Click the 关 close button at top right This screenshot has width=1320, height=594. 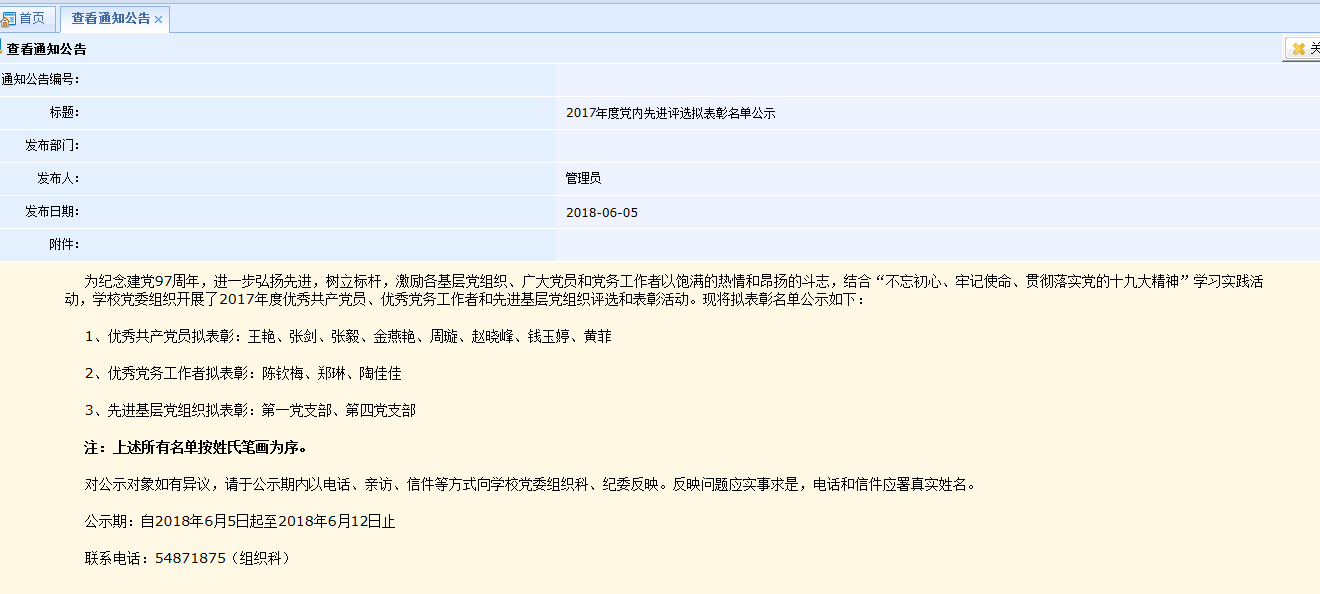tap(1304, 48)
